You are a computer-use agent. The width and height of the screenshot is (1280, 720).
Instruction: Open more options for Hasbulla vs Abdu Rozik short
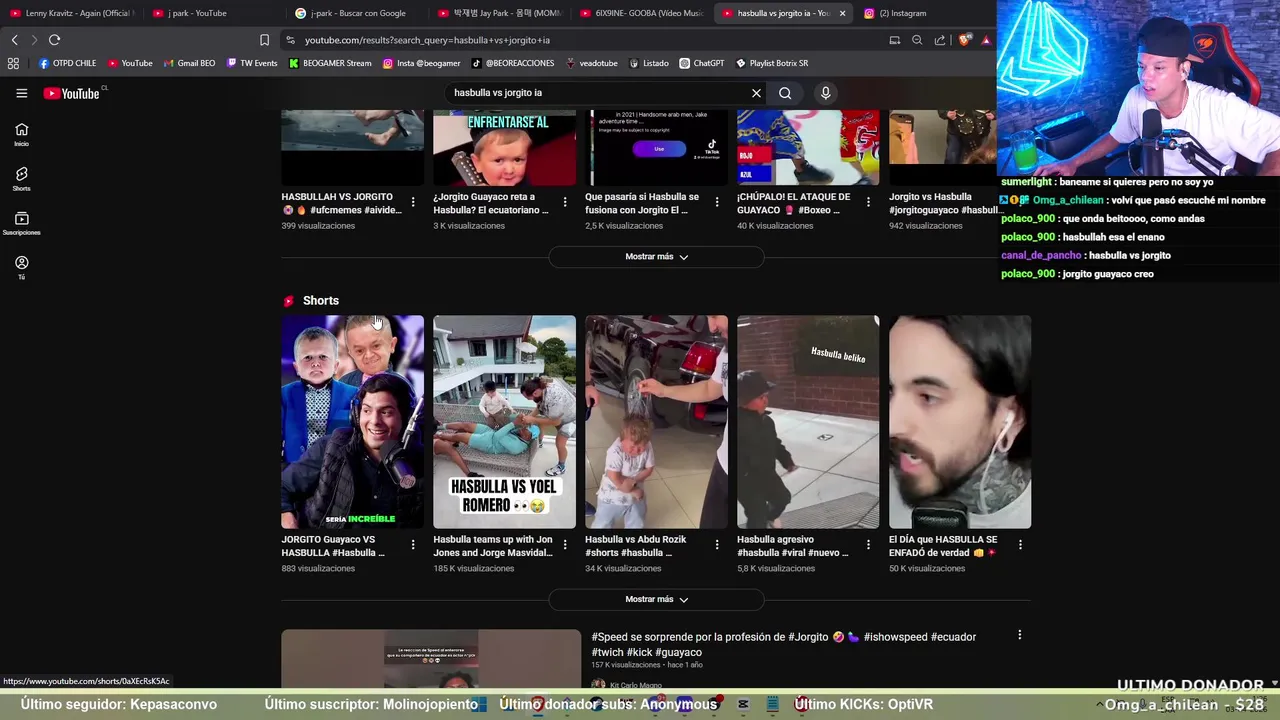[717, 545]
